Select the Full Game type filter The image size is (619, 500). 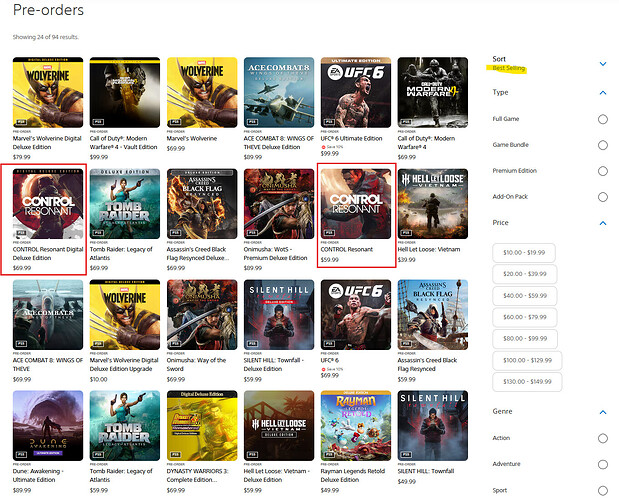602,119
